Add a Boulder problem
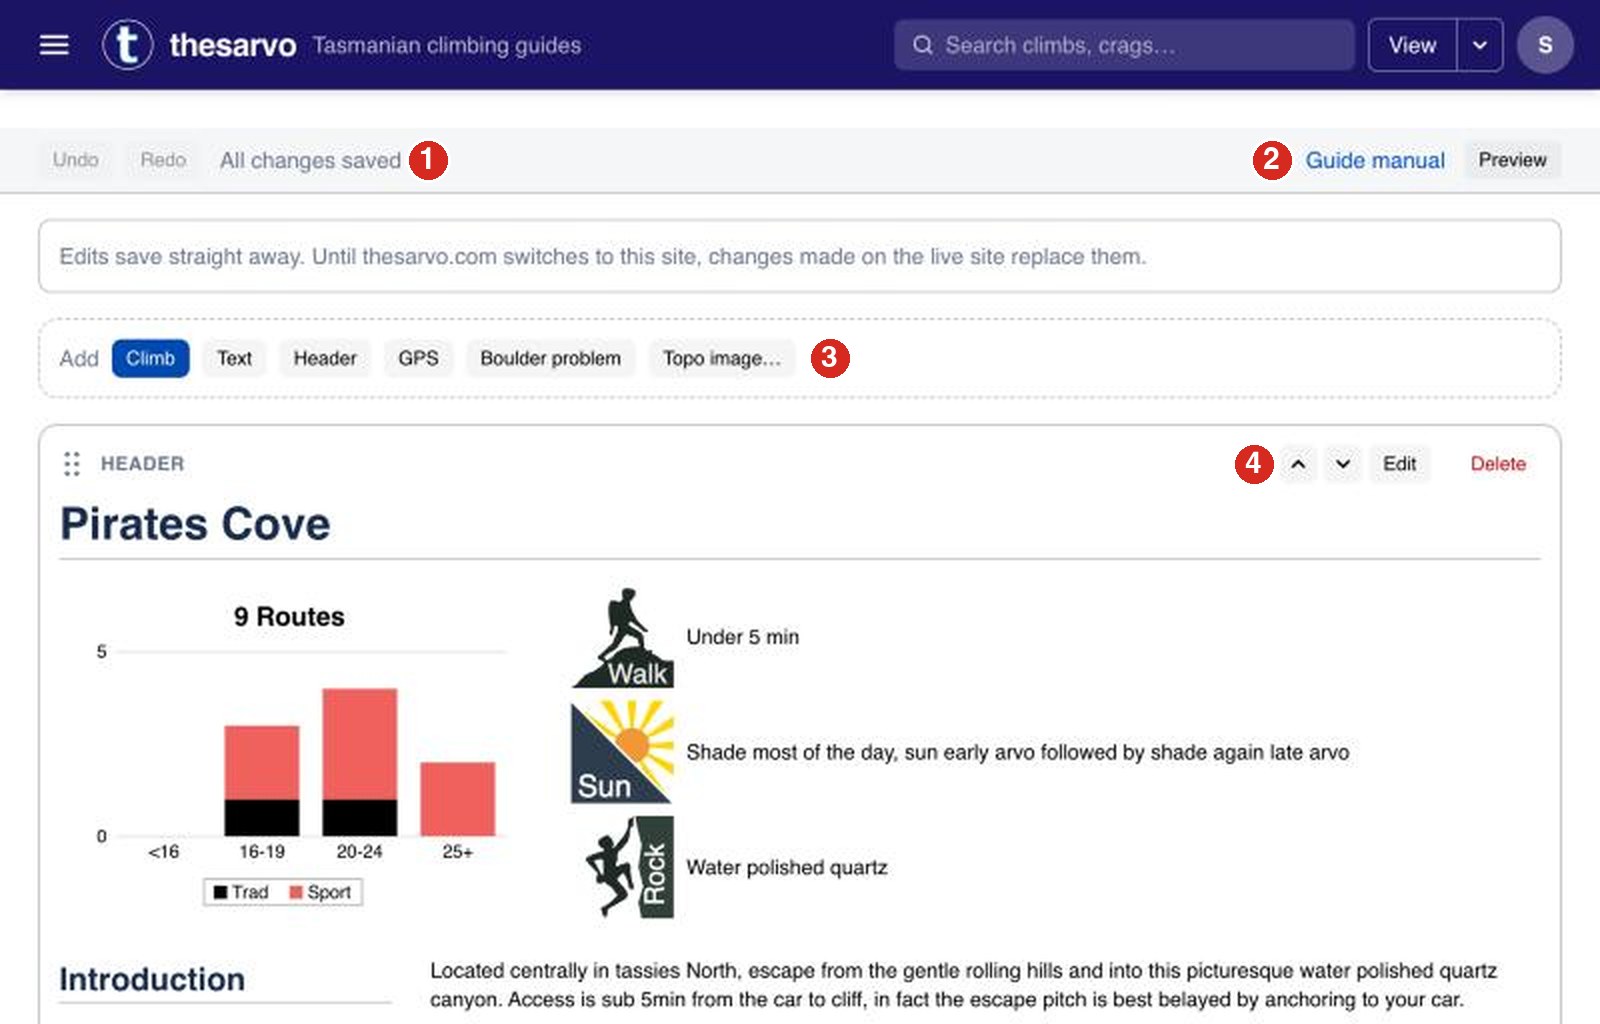 [550, 358]
